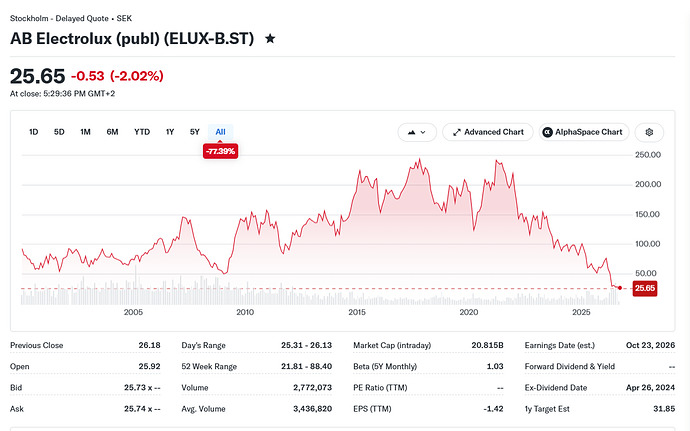The width and height of the screenshot is (690, 431).
Task: Click the 1y Target Est value 31.85
Action: click(664, 409)
